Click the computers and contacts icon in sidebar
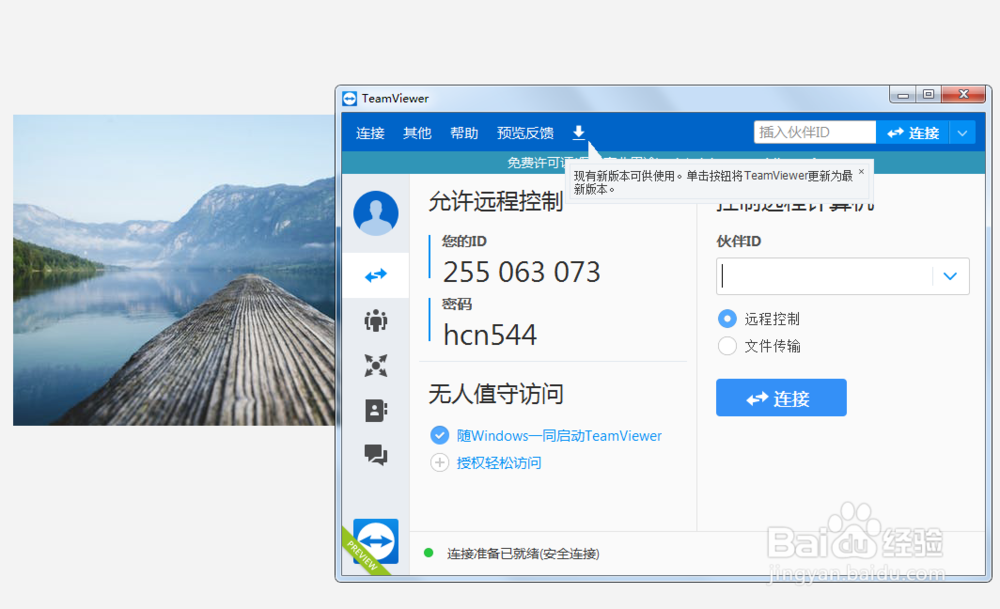This screenshot has width=1000, height=609. (x=375, y=410)
